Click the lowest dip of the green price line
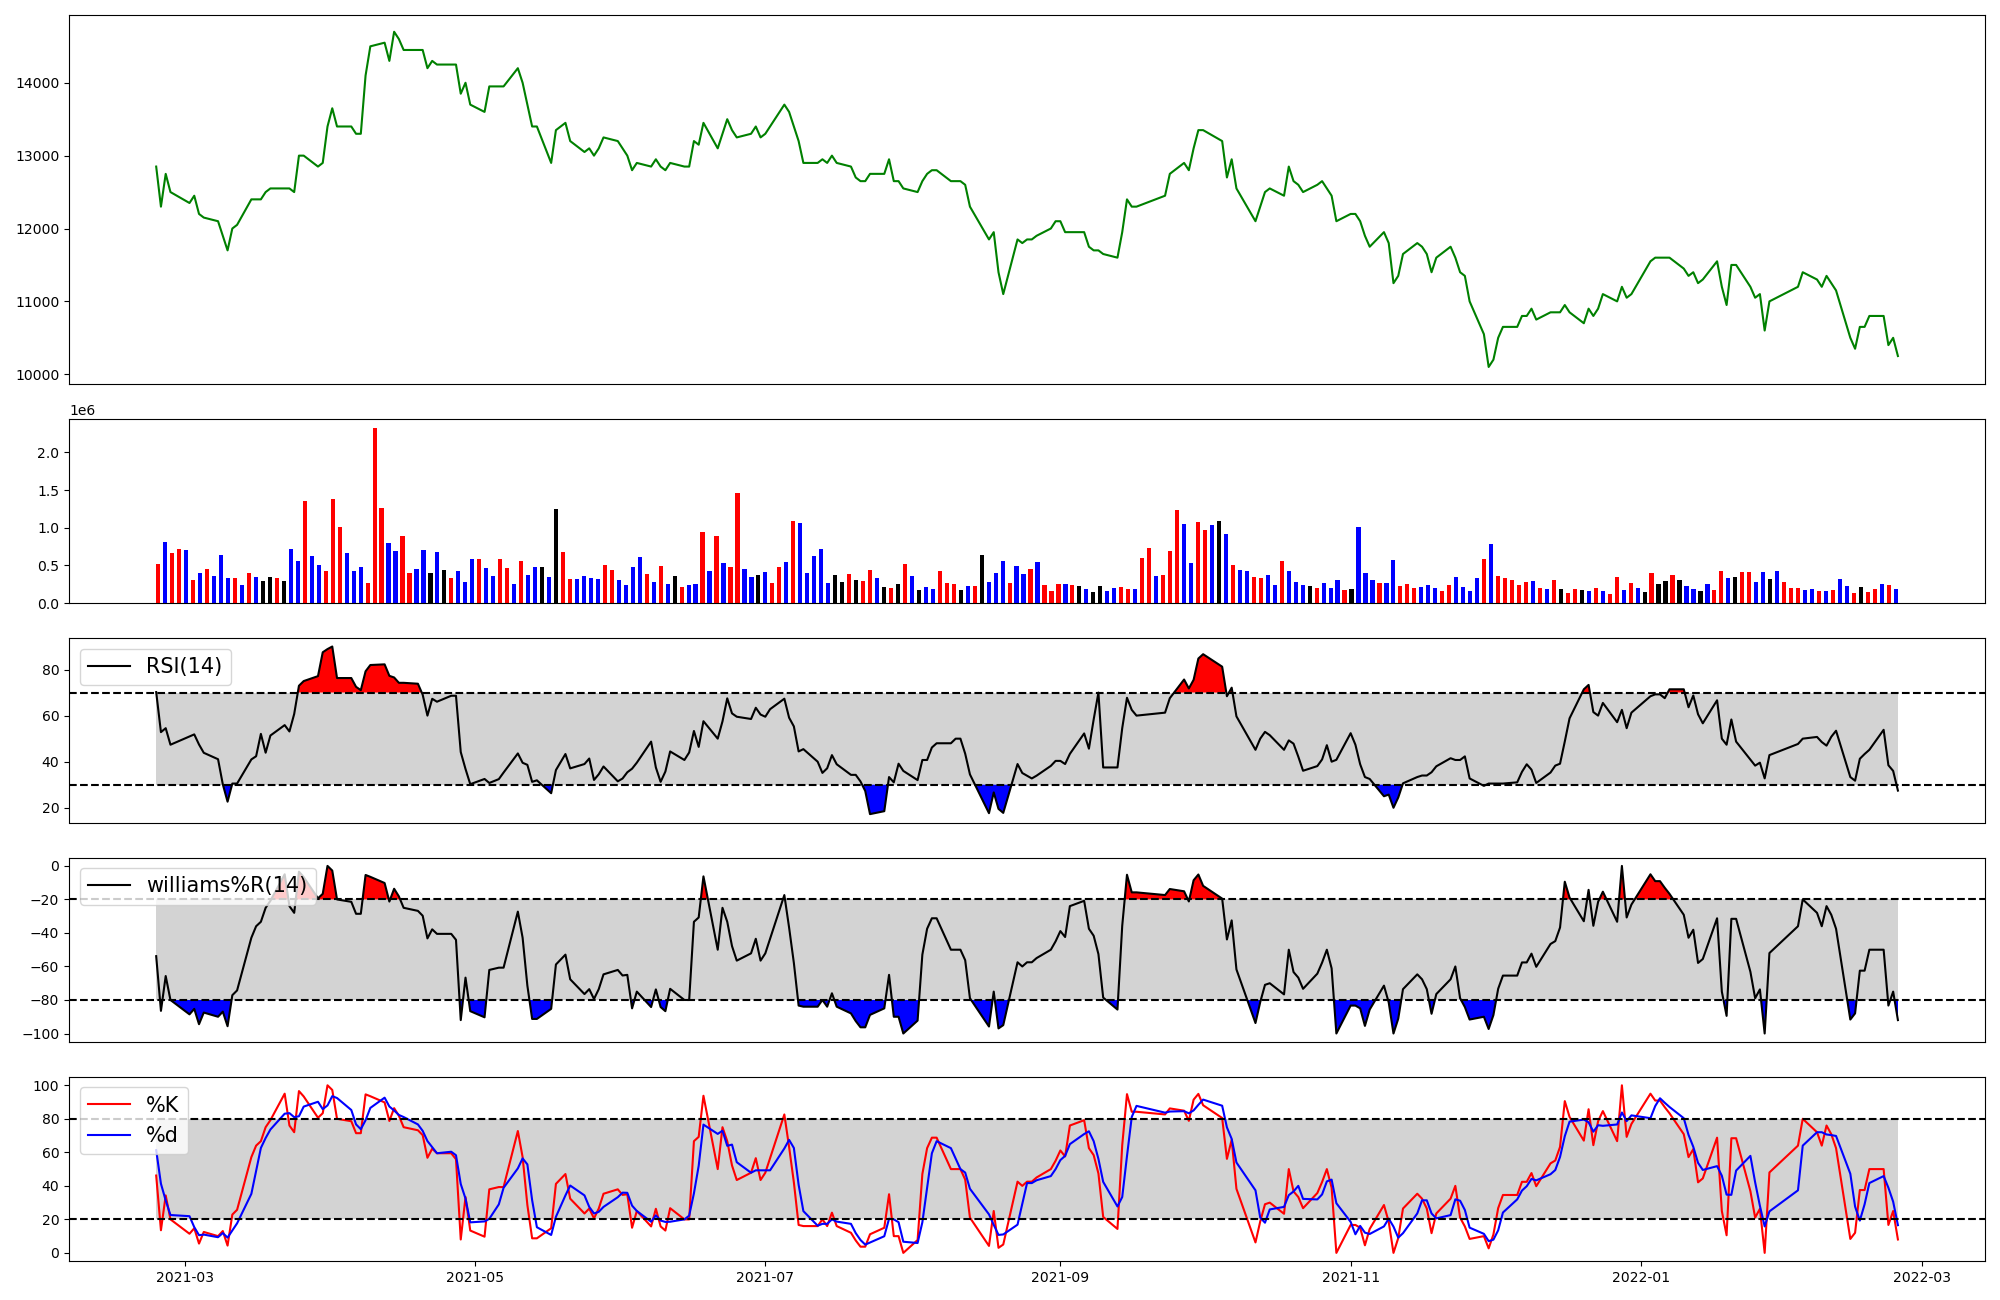This screenshot has height=1300, width=2000. pos(1488,367)
